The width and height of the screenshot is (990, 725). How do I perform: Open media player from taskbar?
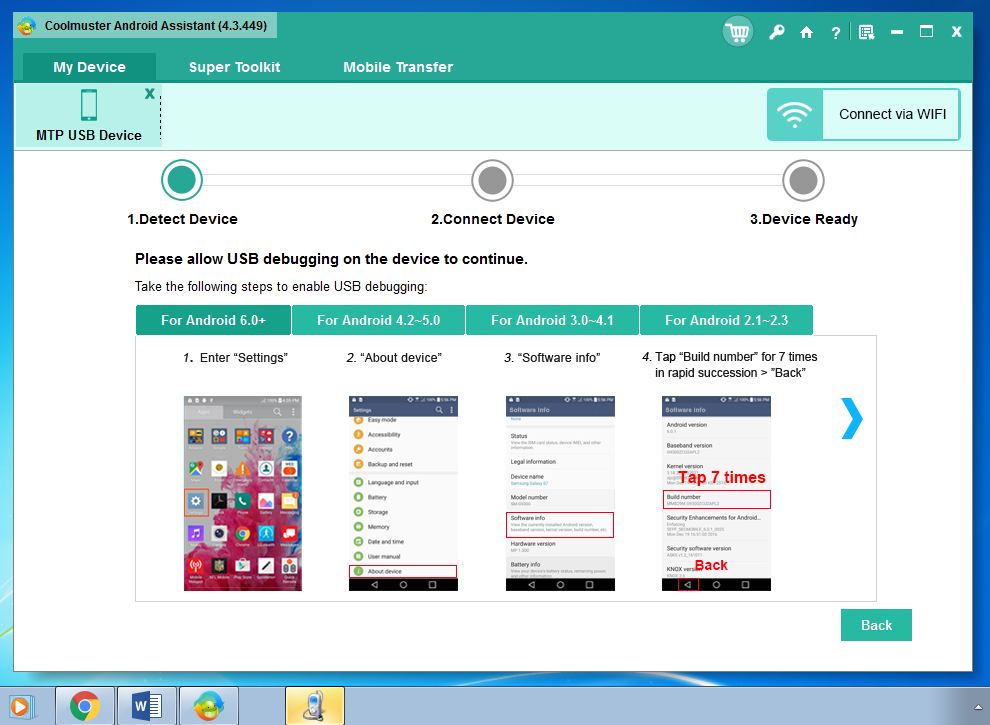[x=21, y=706]
